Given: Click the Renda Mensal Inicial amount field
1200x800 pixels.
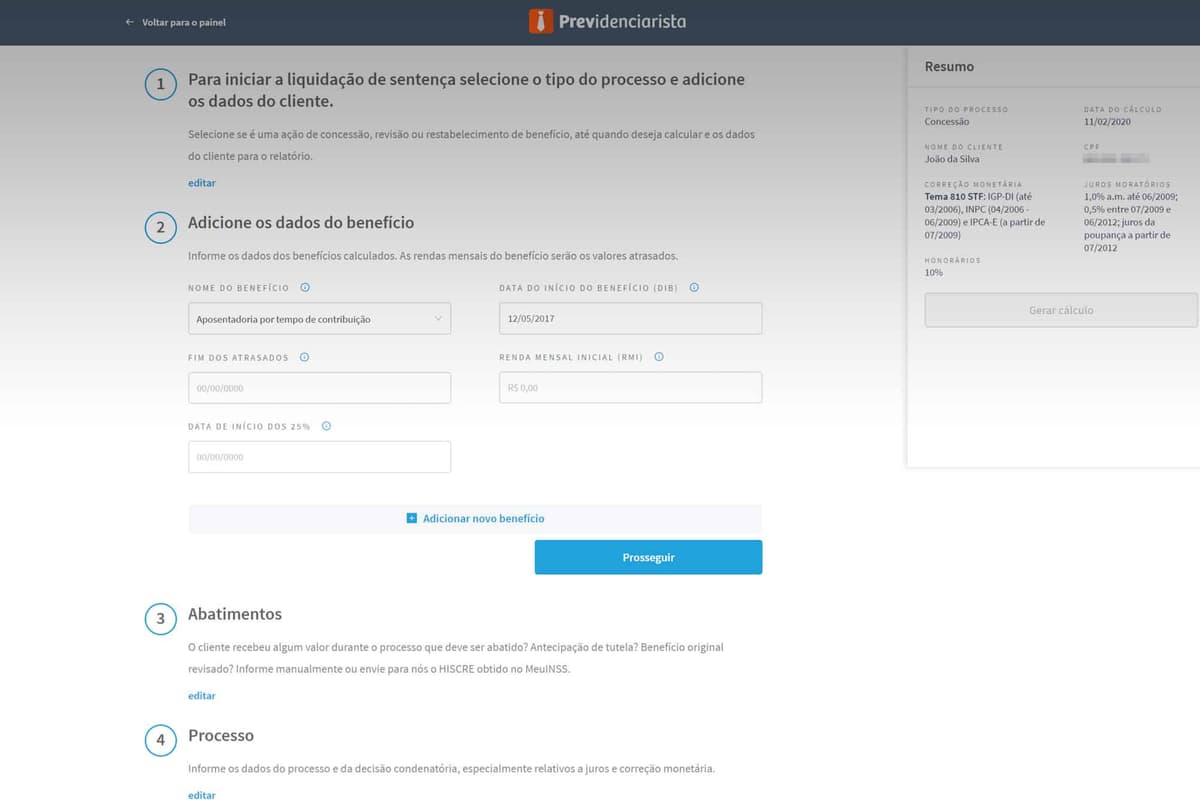Looking at the screenshot, I should pos(630,387).
